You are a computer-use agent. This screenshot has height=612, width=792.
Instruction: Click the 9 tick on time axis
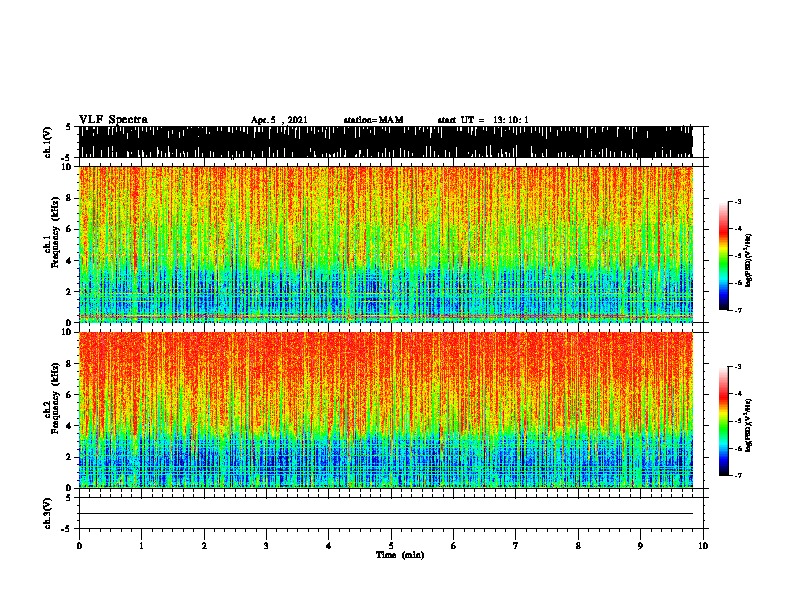[640, 546]
